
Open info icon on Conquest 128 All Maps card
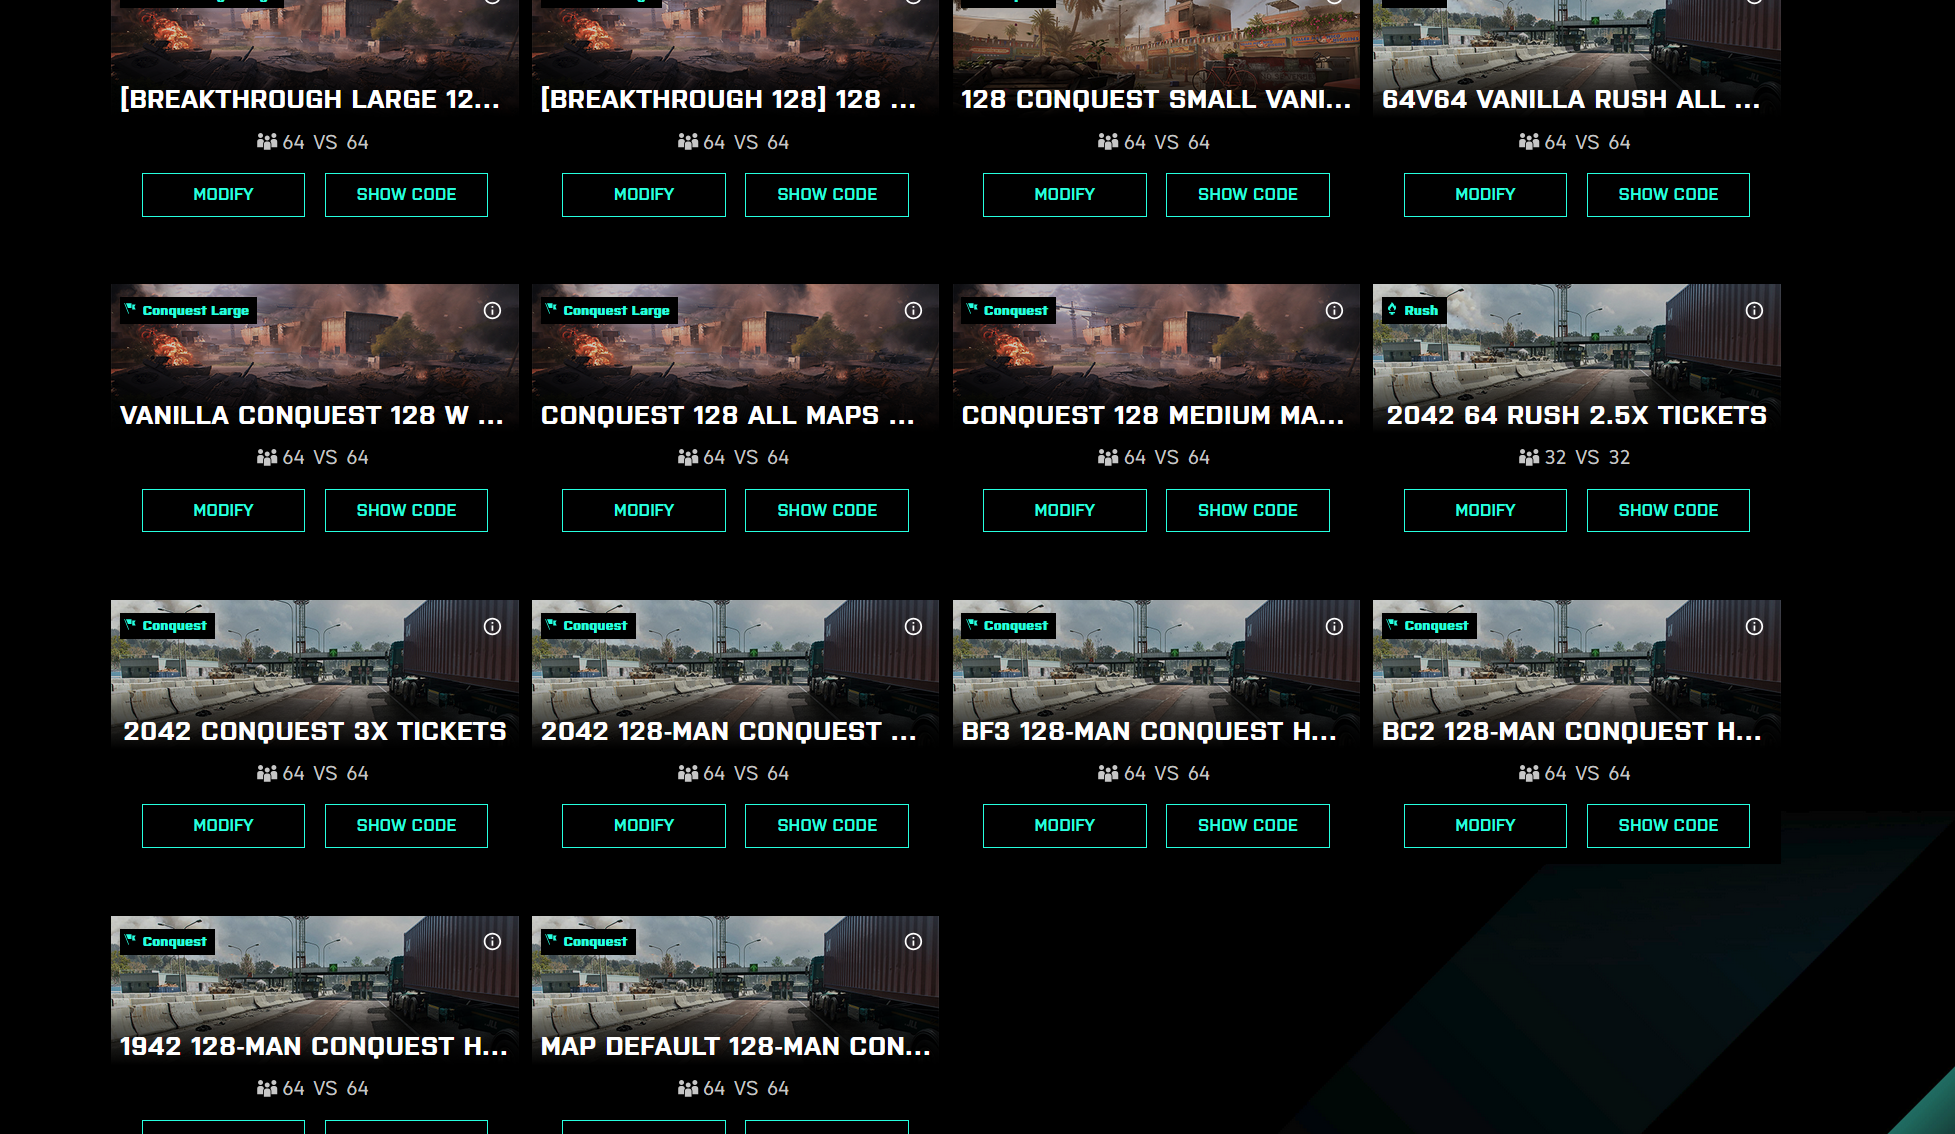tap(913, 311)
